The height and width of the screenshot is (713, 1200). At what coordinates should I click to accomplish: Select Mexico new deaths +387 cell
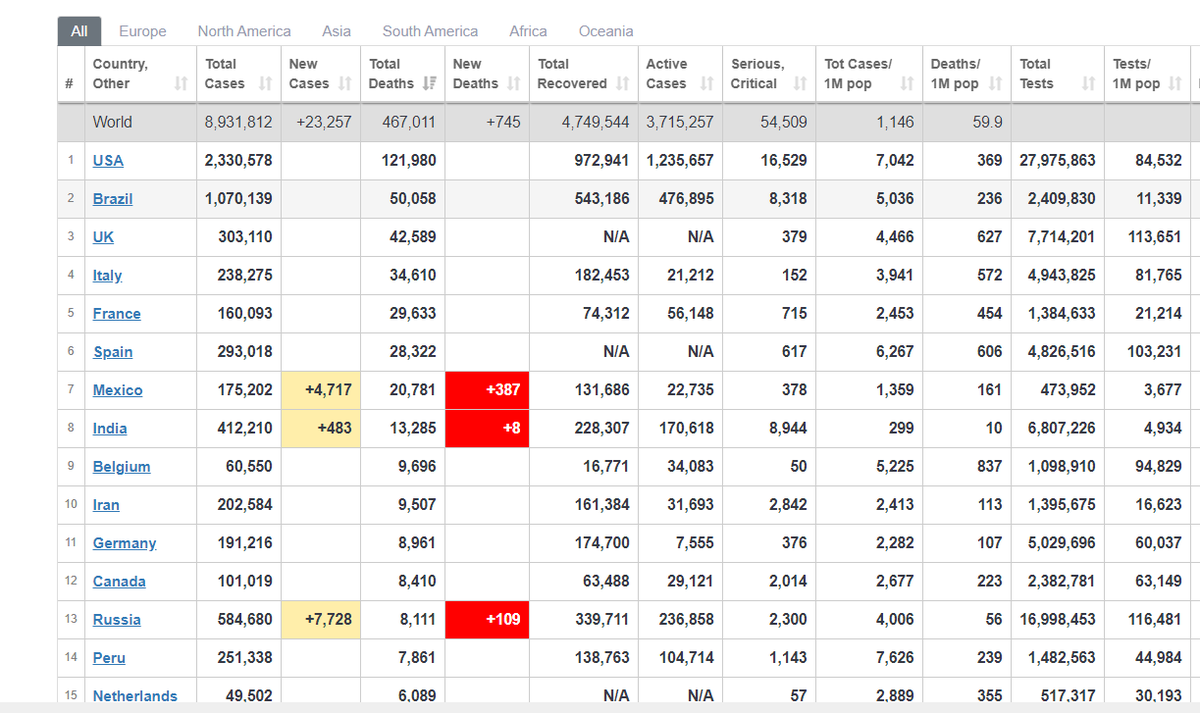pyautogui.click(x=487, y=390)
